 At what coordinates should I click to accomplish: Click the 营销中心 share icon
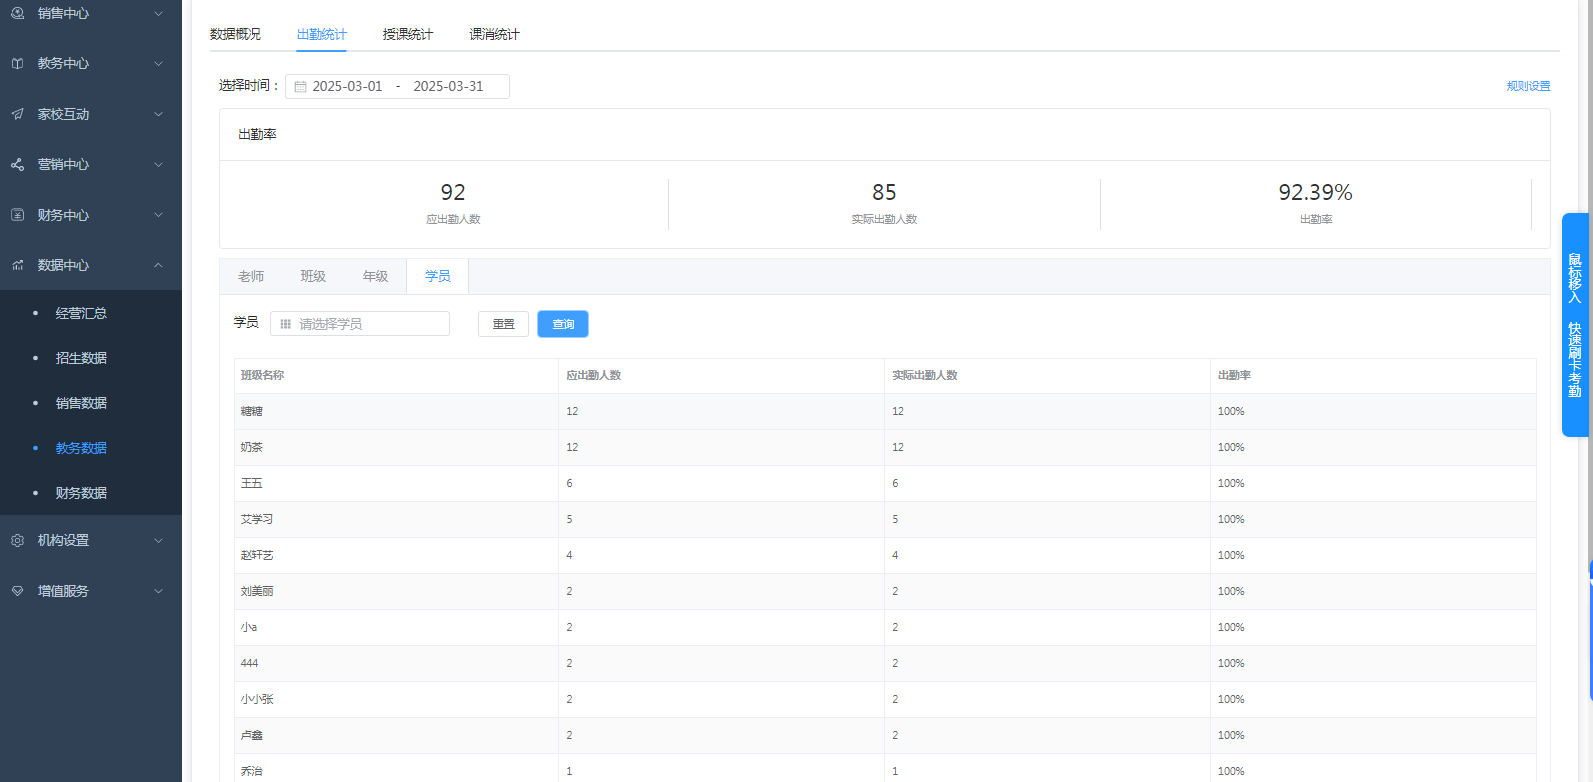click(17, 164)
